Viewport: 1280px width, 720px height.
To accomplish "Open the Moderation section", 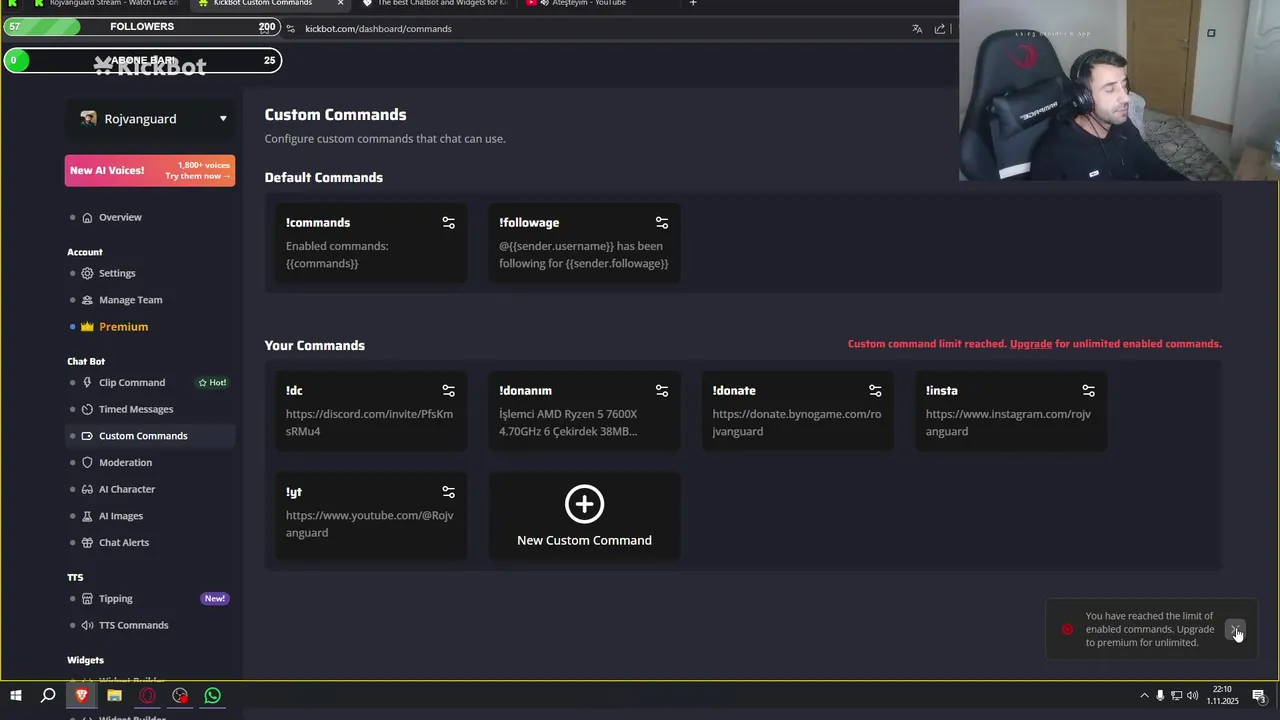I will click(x=125, y=463).
